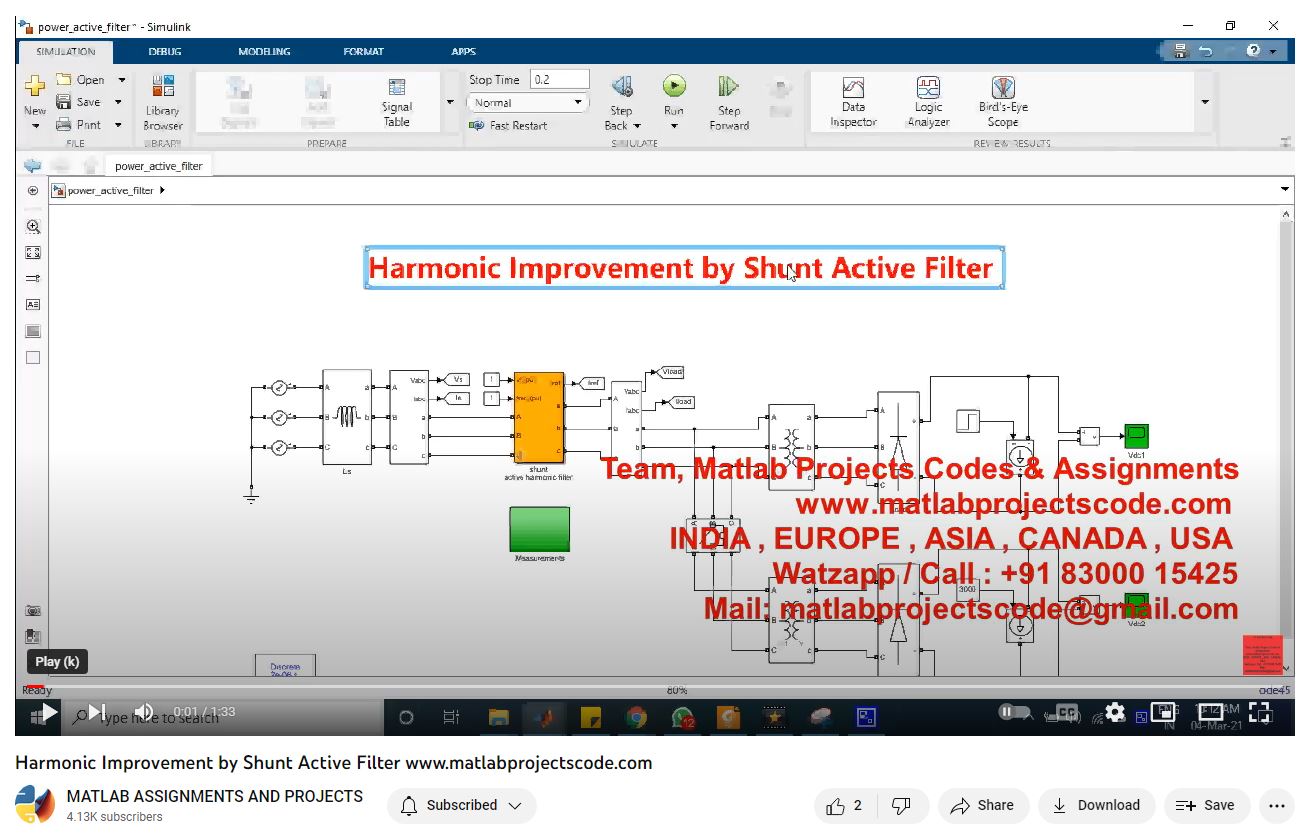The width and height of the screenshot is (1307, 836).
Task: Open the Apps ribbon tab
Action: click(463, 52)
